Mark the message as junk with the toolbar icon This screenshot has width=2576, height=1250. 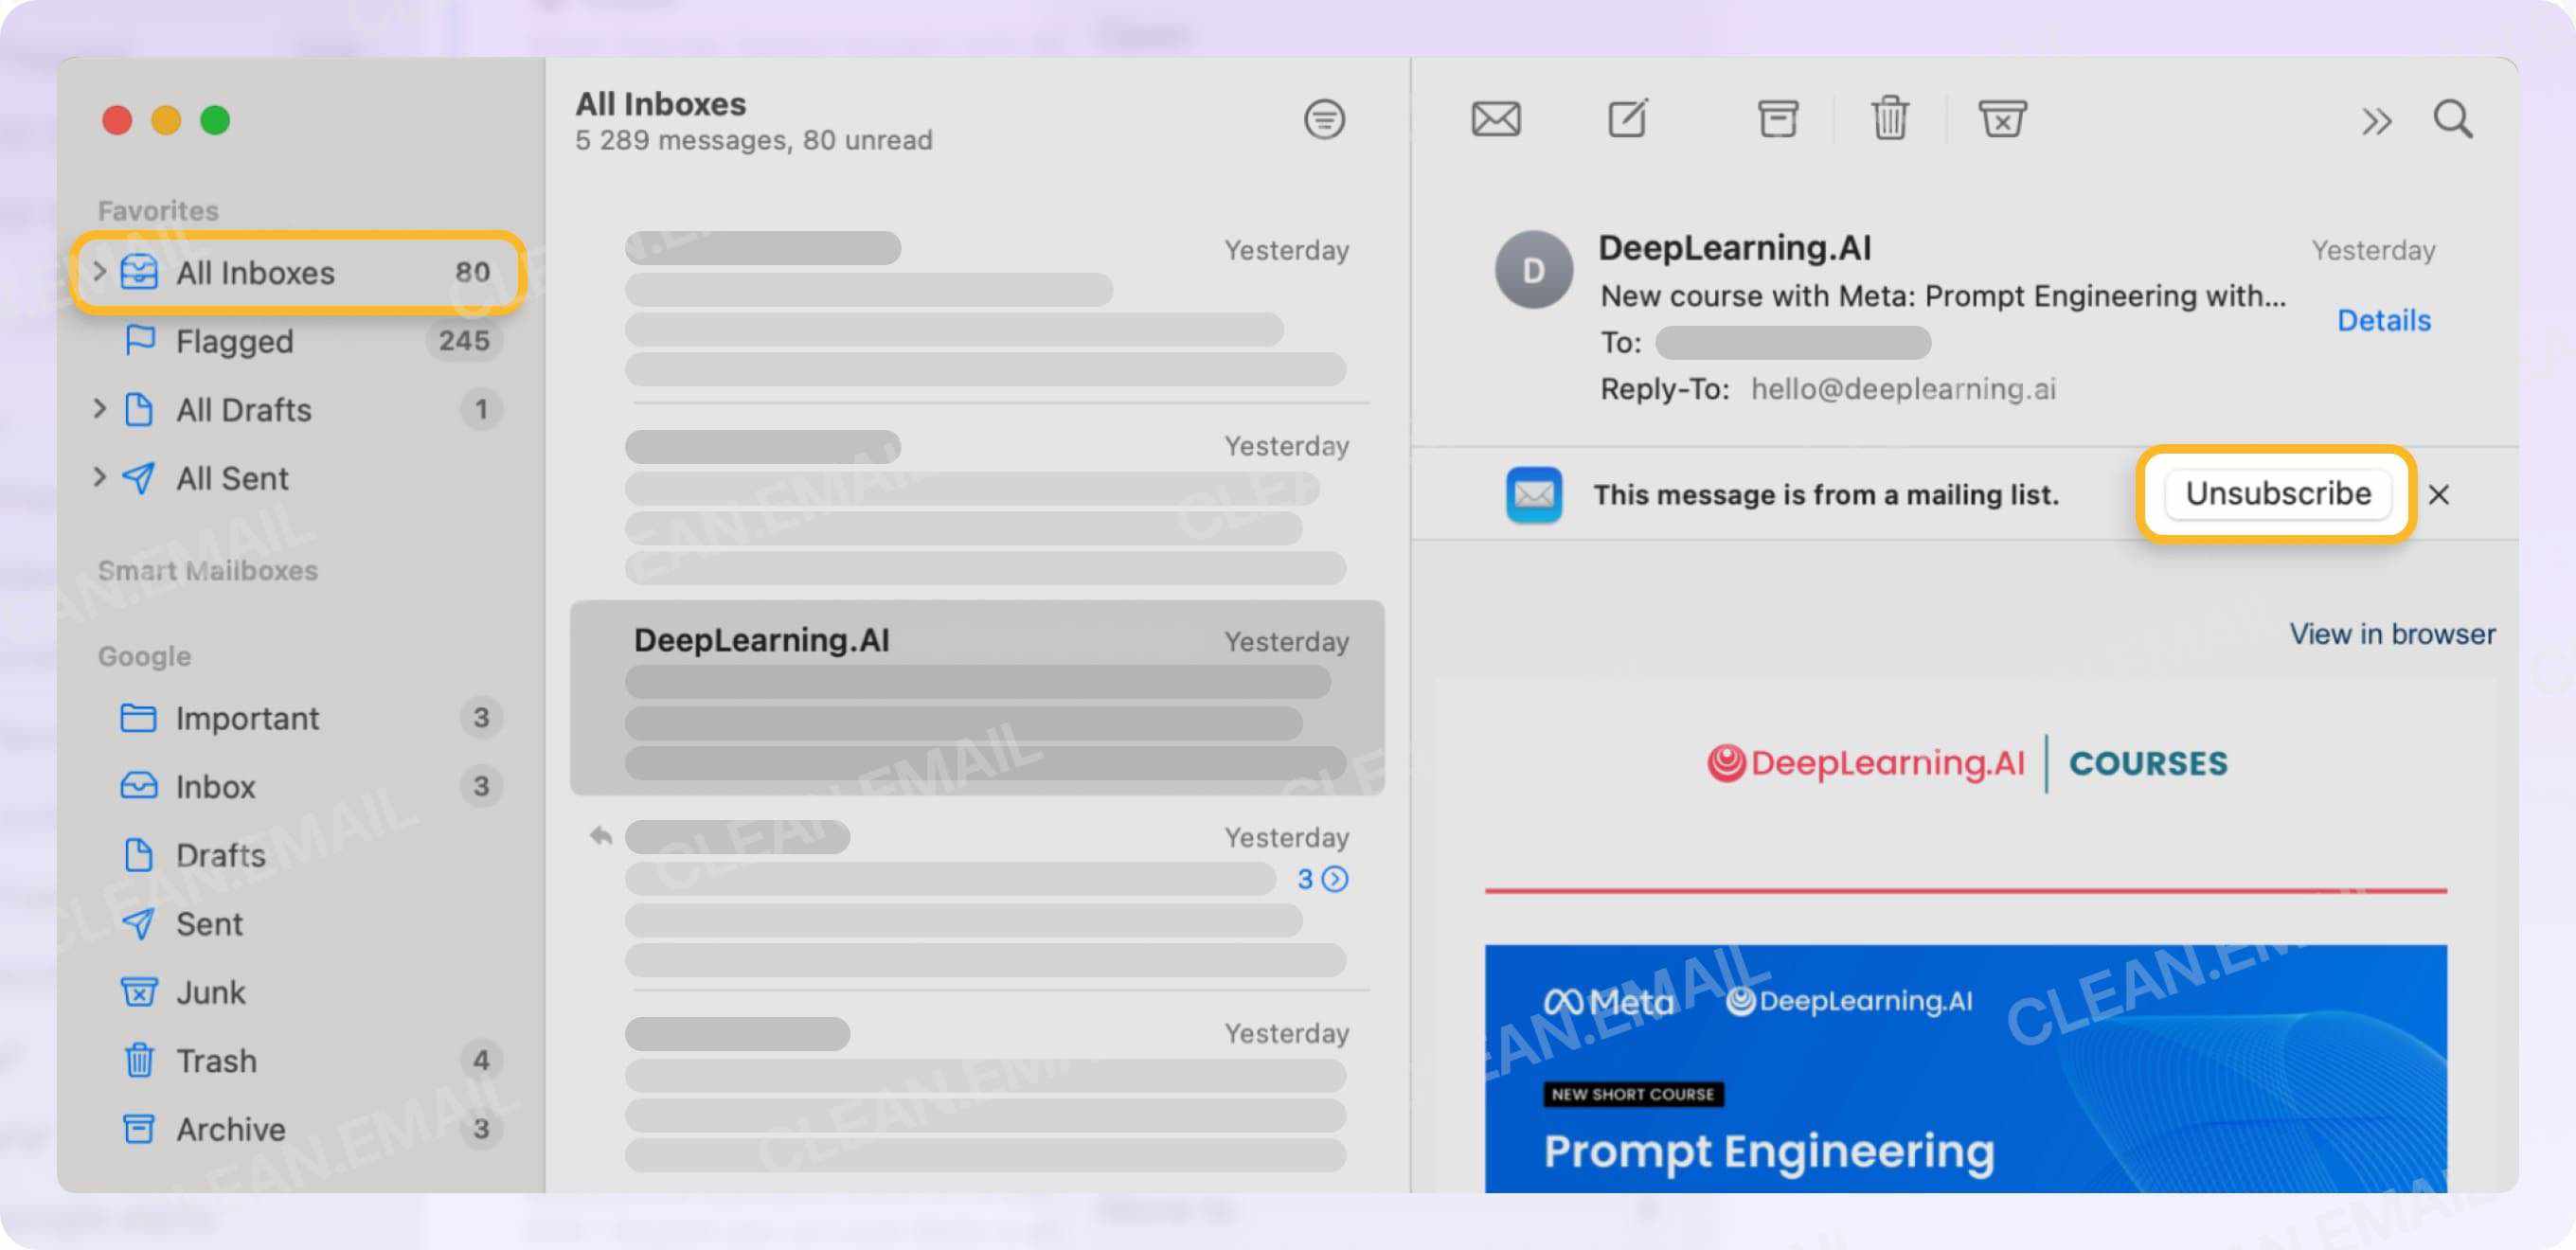pos(2002,118)
